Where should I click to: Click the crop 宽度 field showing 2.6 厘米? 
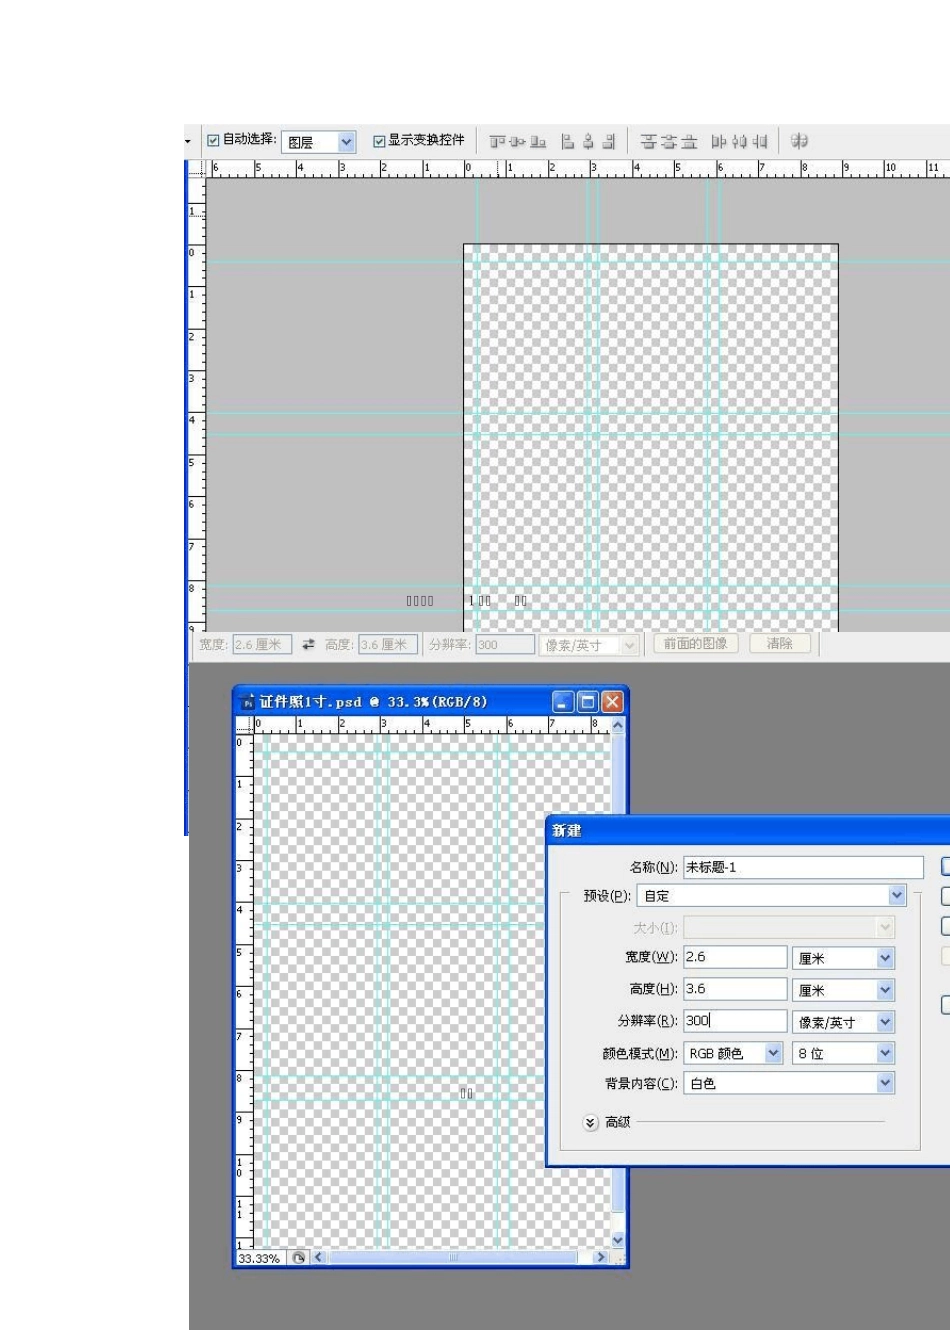262,645
